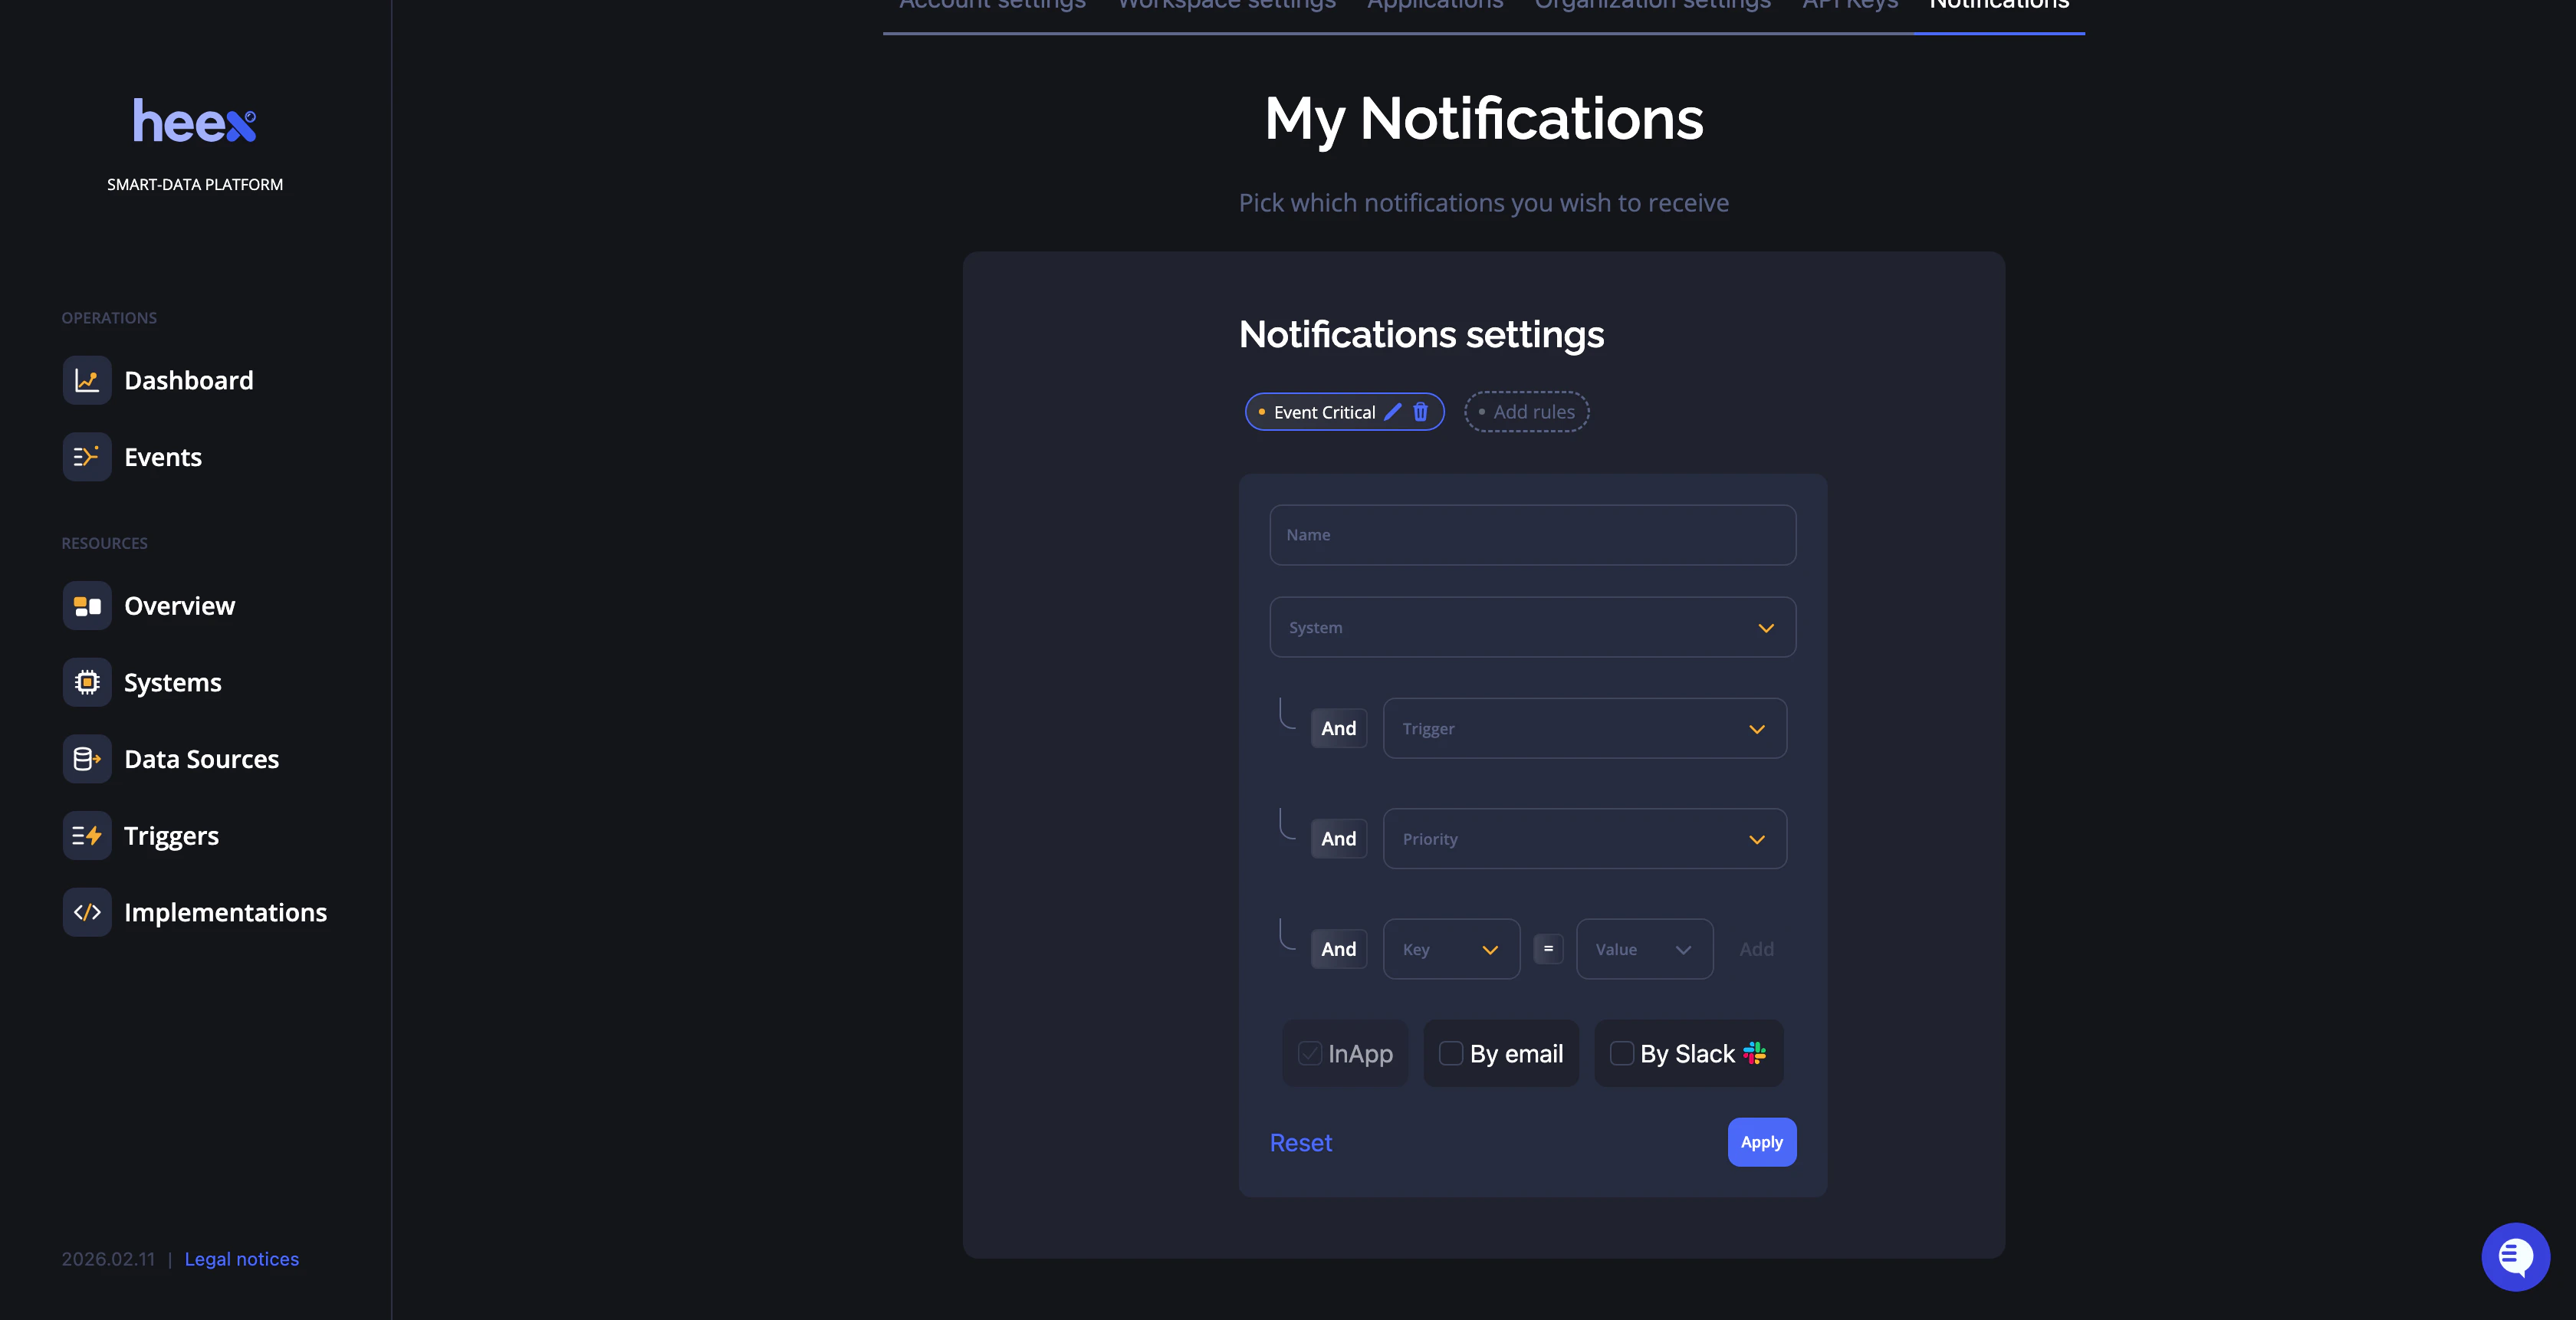Open Triggers via its lightning icon
Viewport: 2576px width, 1320px height.
click(x=87, y=835)
